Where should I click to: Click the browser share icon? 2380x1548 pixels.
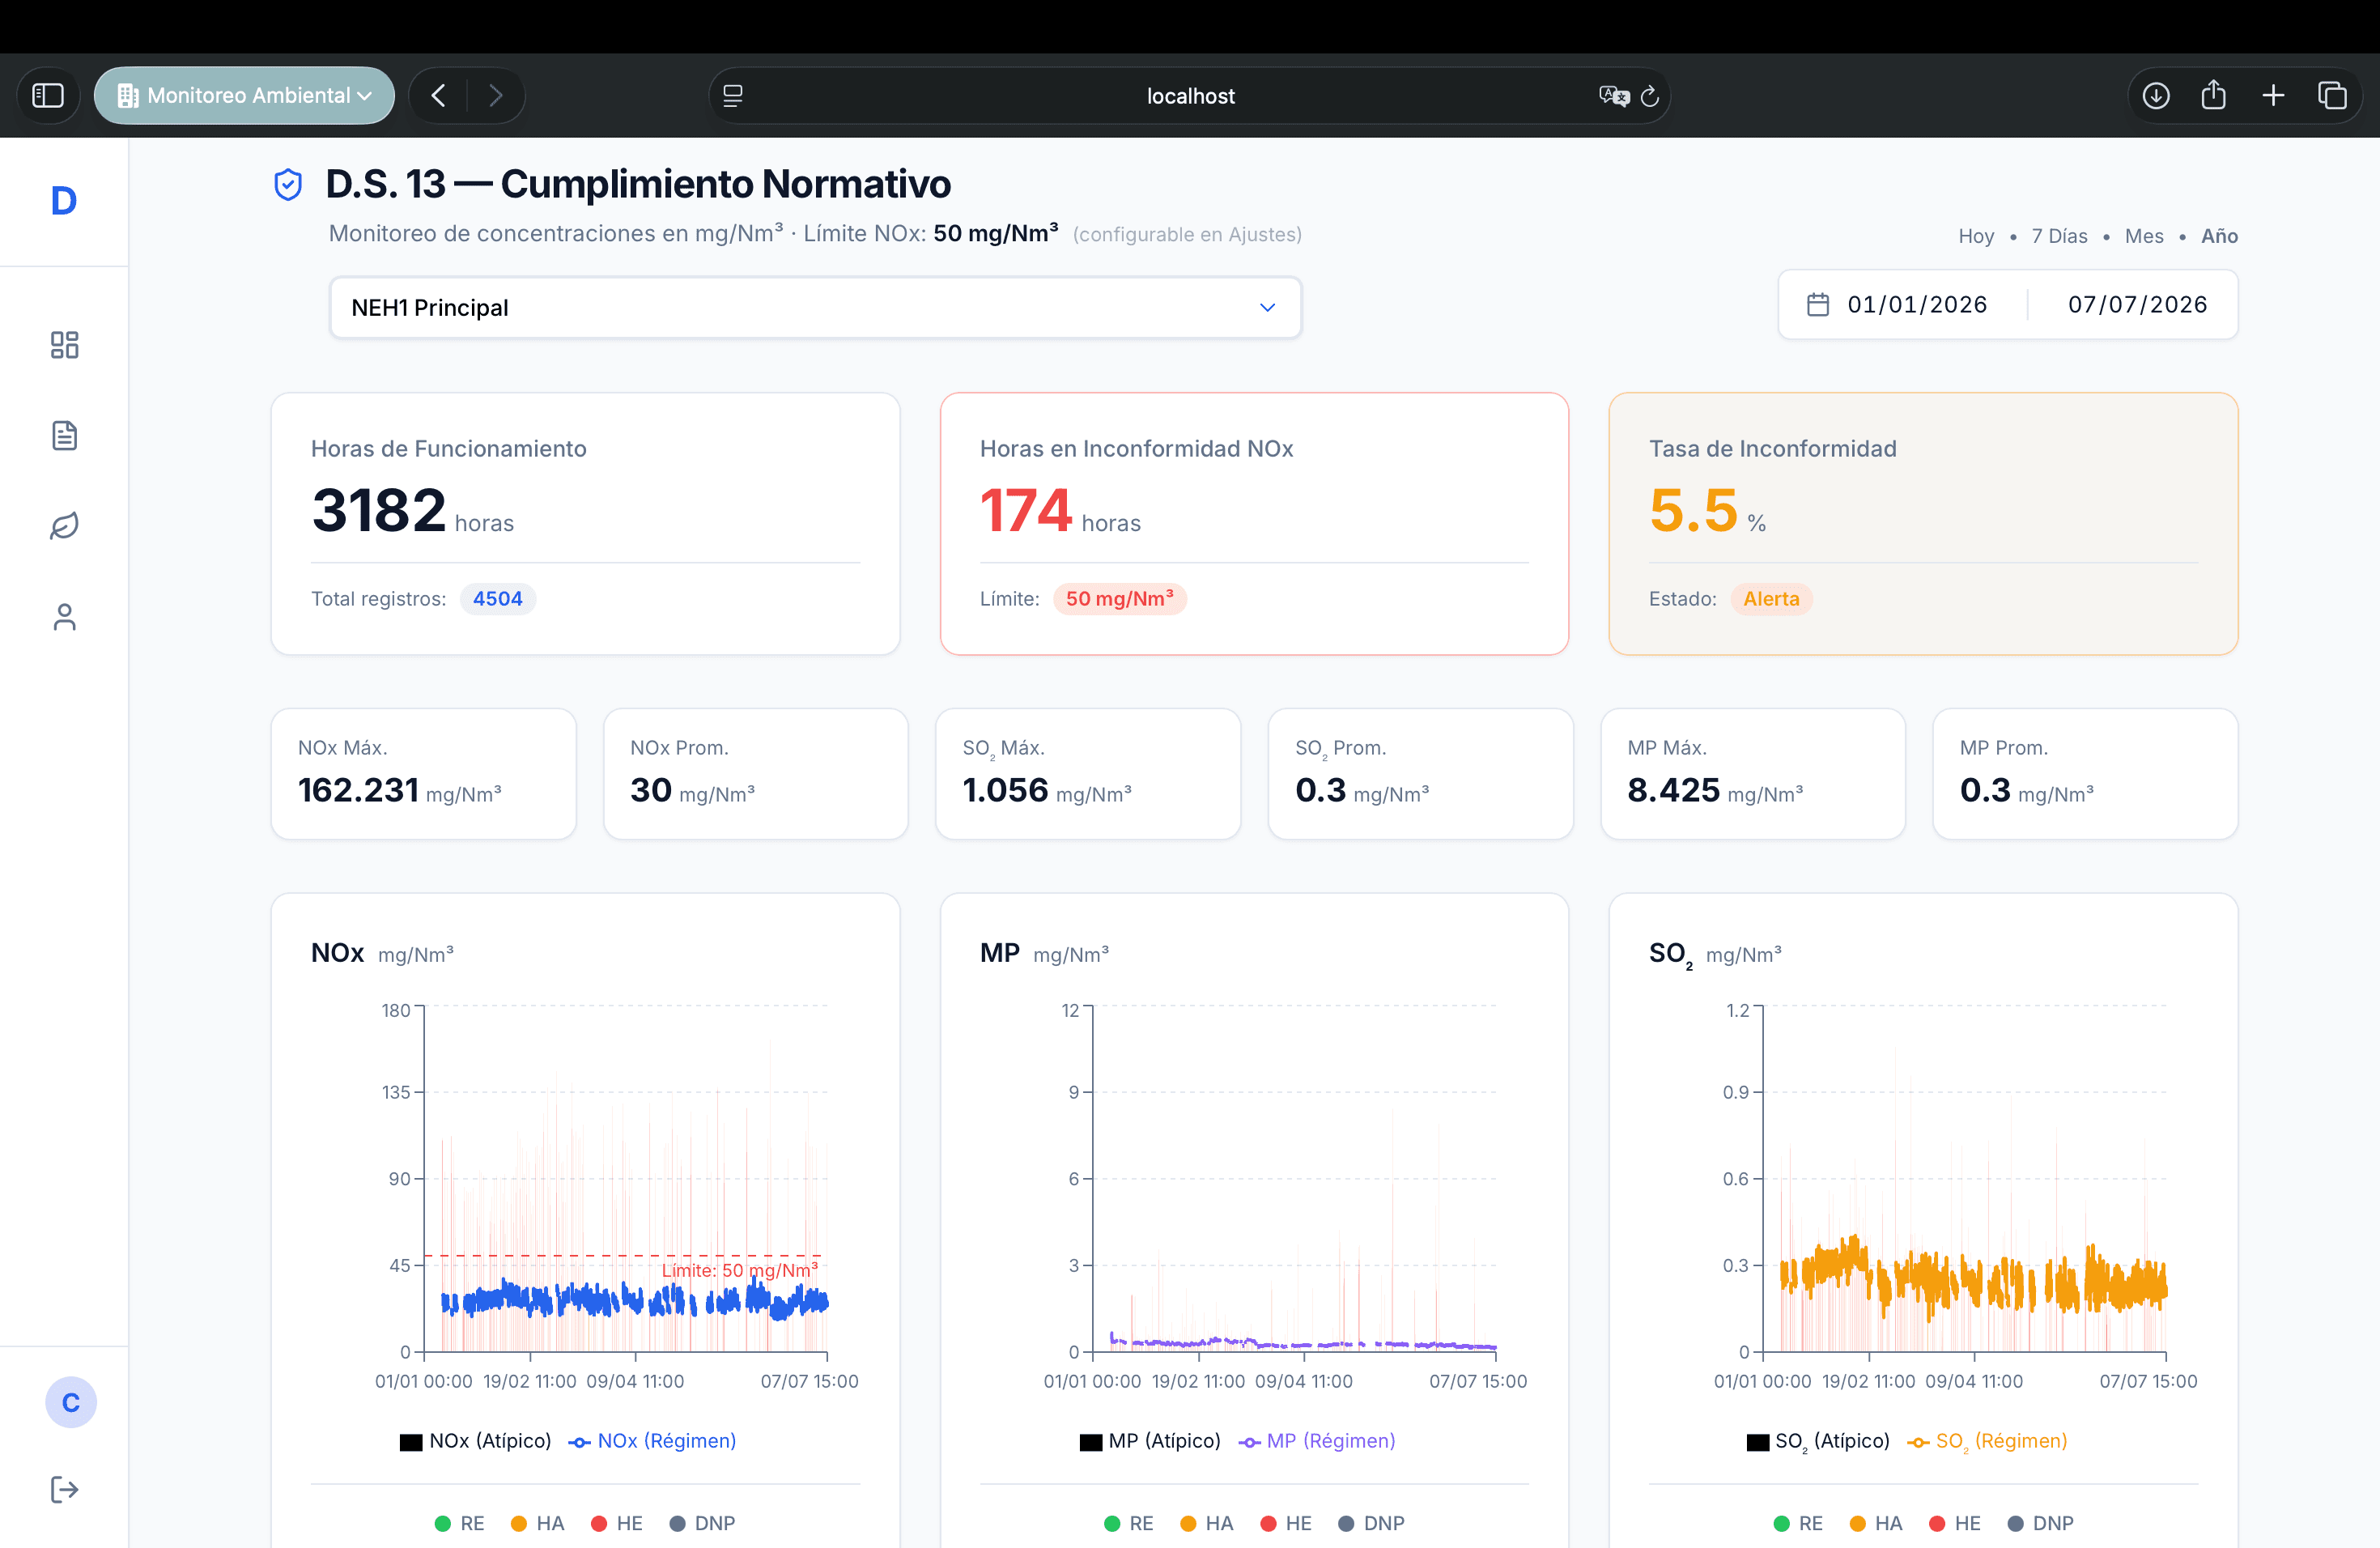coord(2214,96)
